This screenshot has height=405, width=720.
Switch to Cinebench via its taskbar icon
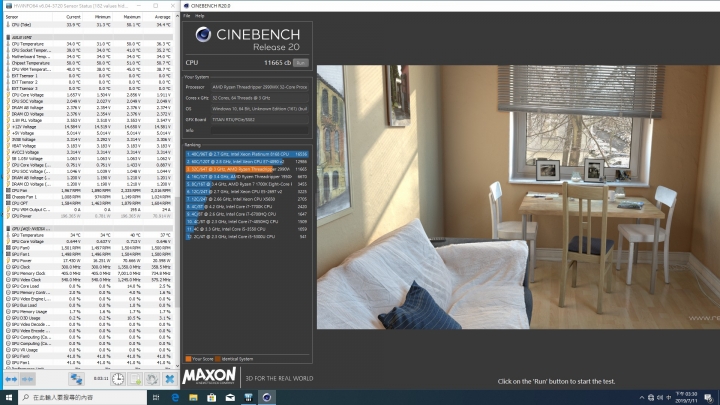coord(267,397)
